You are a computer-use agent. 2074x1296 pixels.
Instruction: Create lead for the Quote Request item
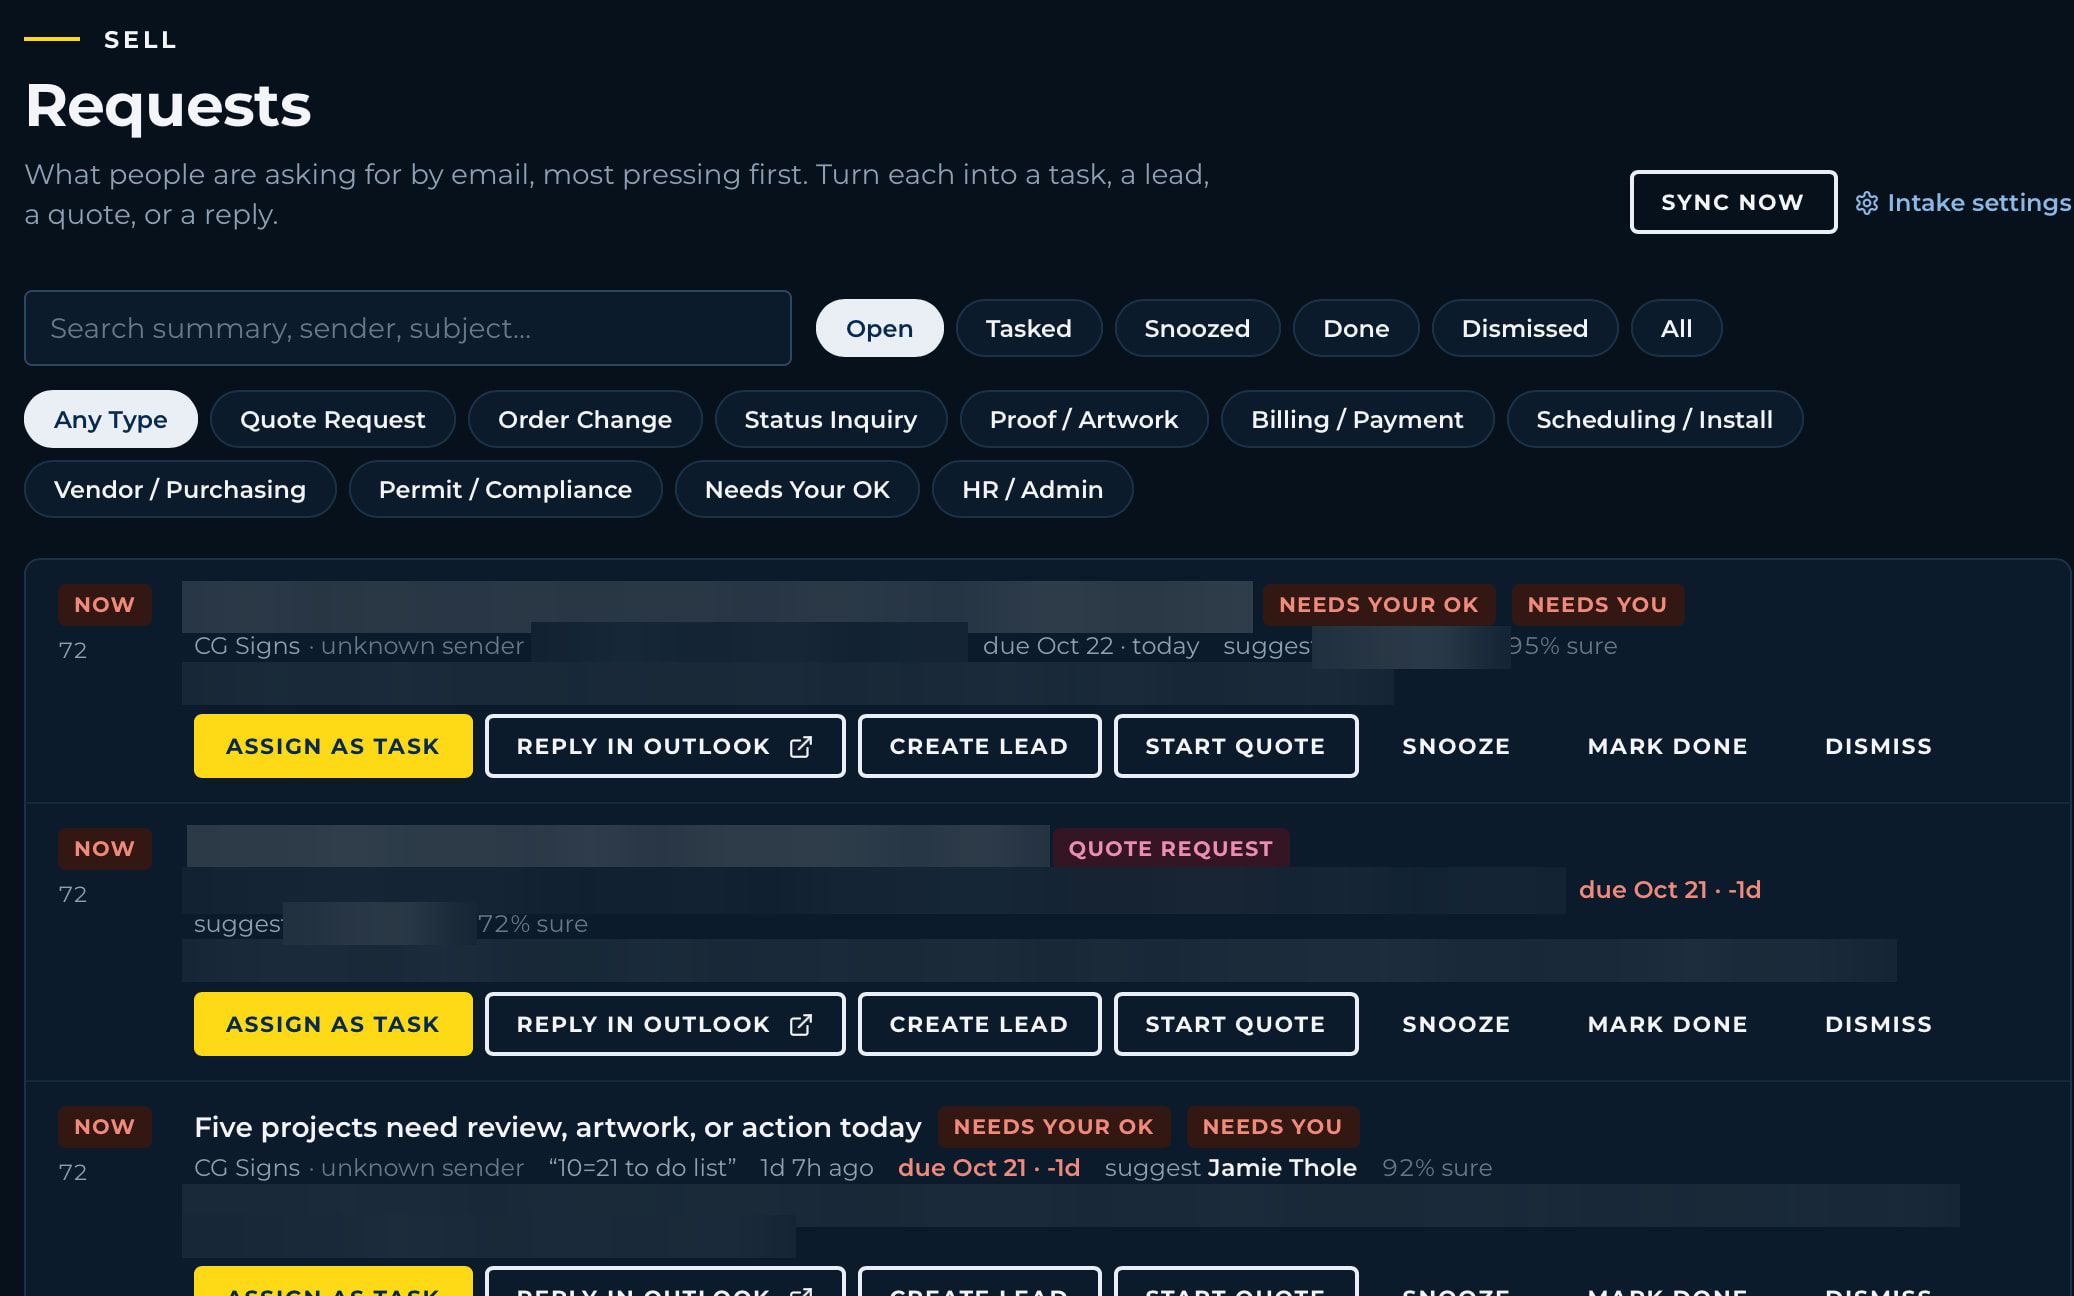click(x=979, y=1024)
